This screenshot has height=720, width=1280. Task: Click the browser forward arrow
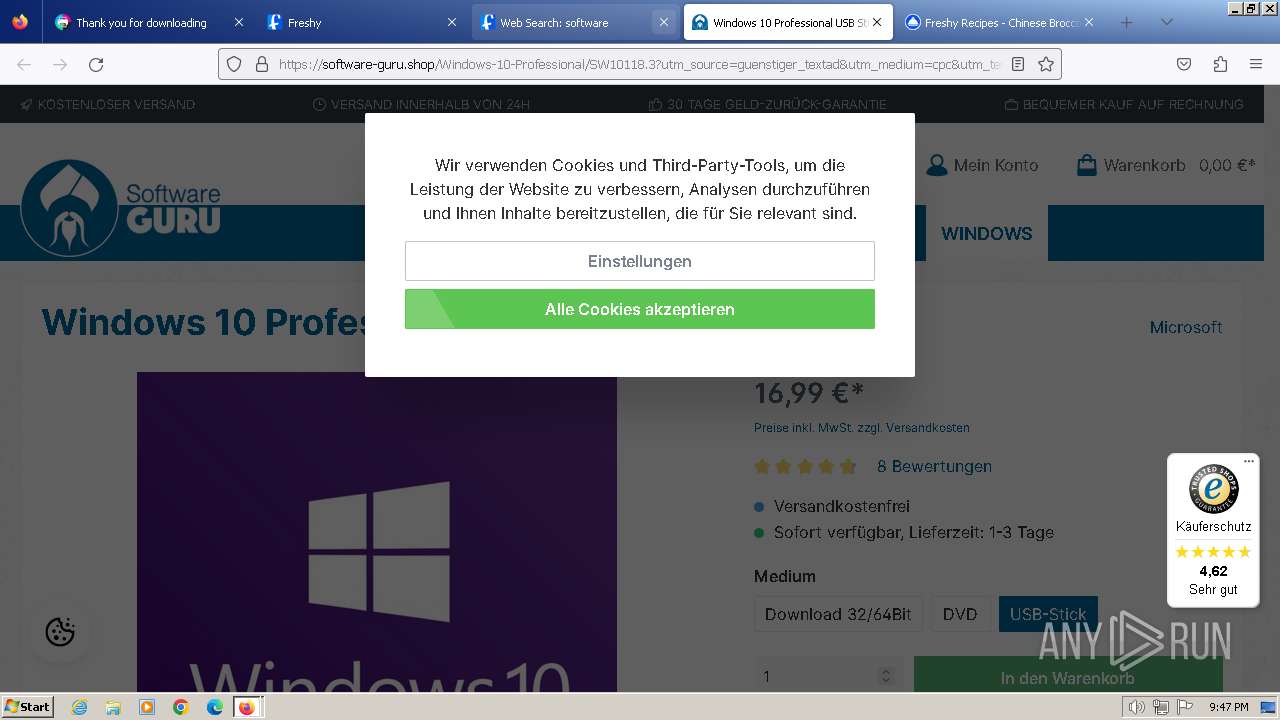pos(60,64)
